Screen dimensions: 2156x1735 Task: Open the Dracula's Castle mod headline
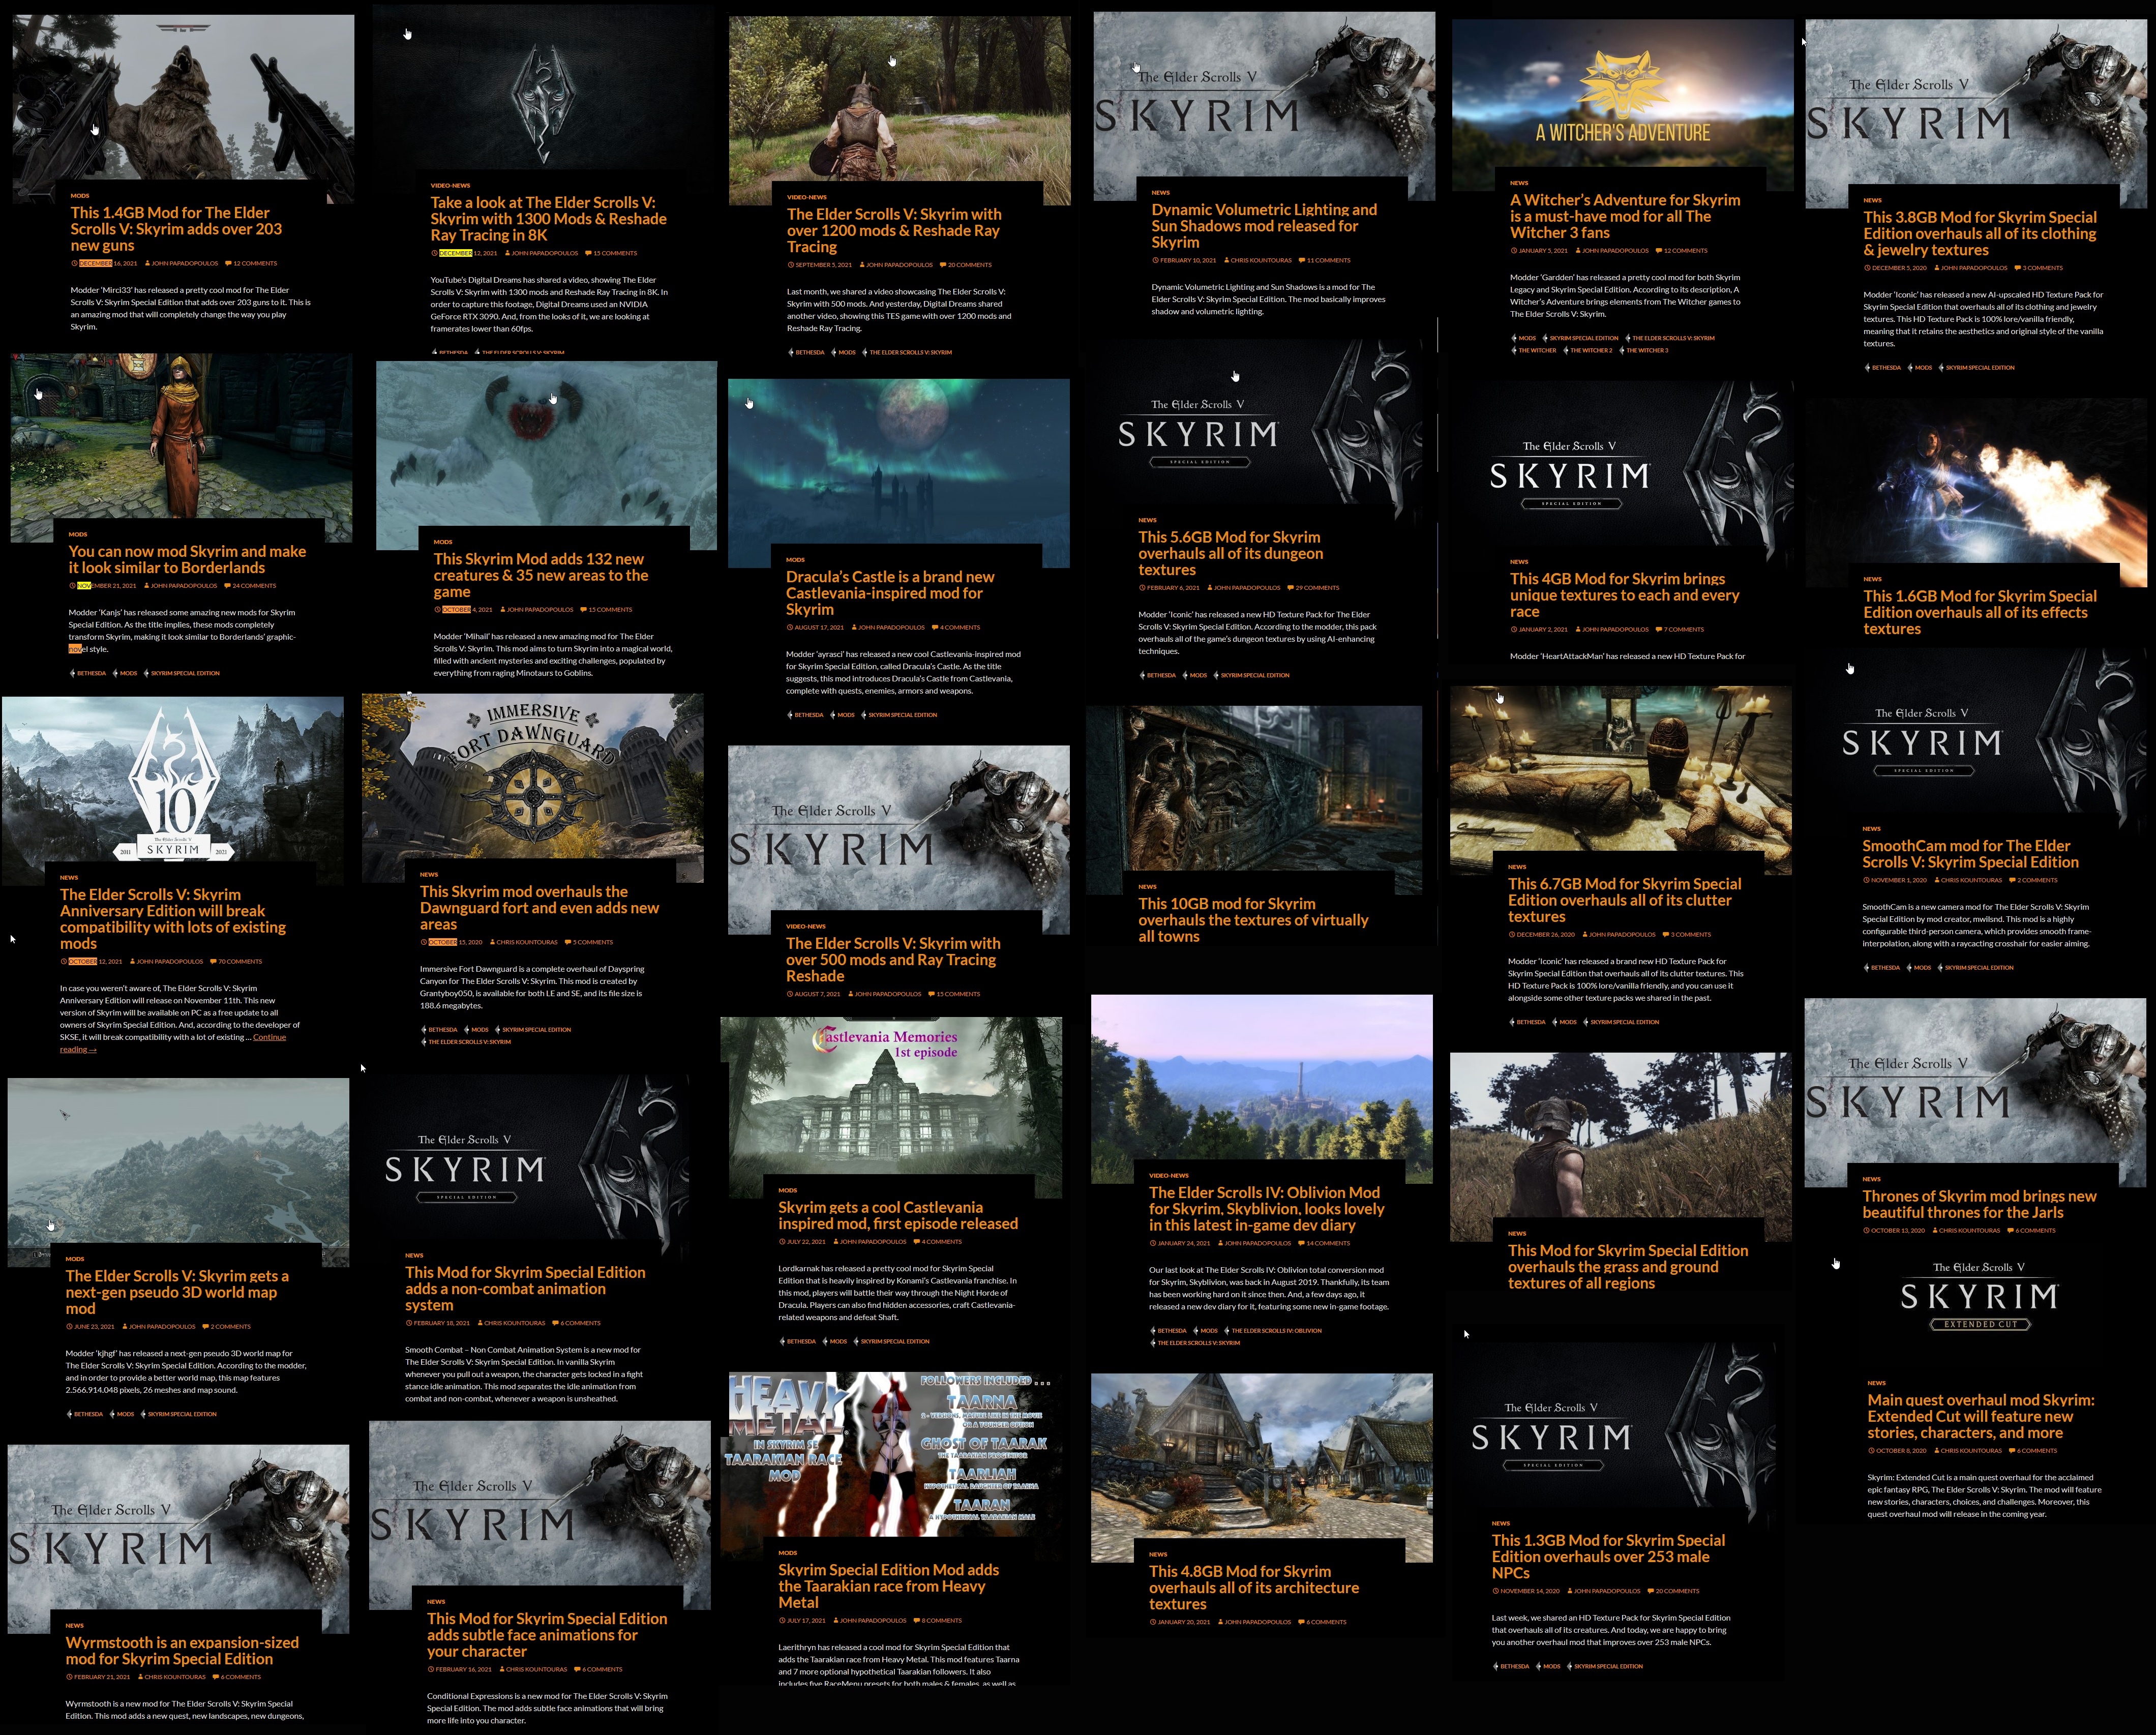point(889,593)
